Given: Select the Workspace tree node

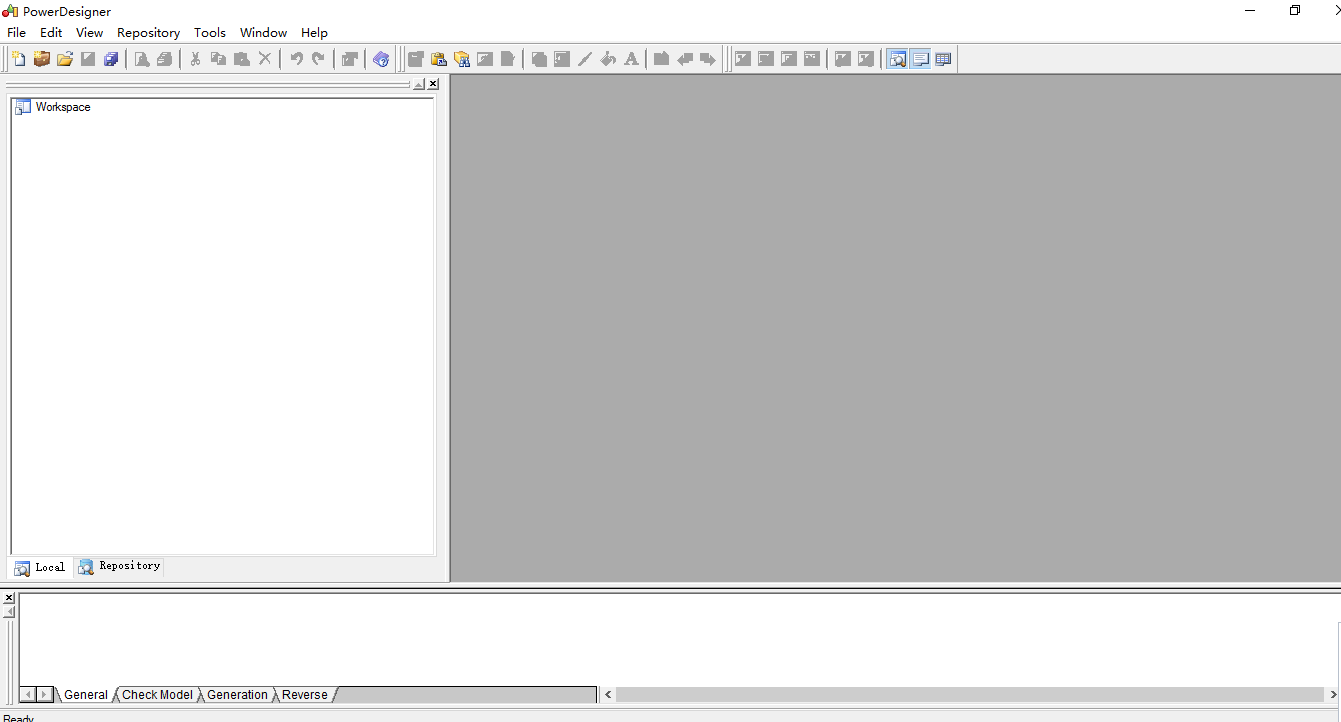Looking at the screenshot, I should pos(63,107).
